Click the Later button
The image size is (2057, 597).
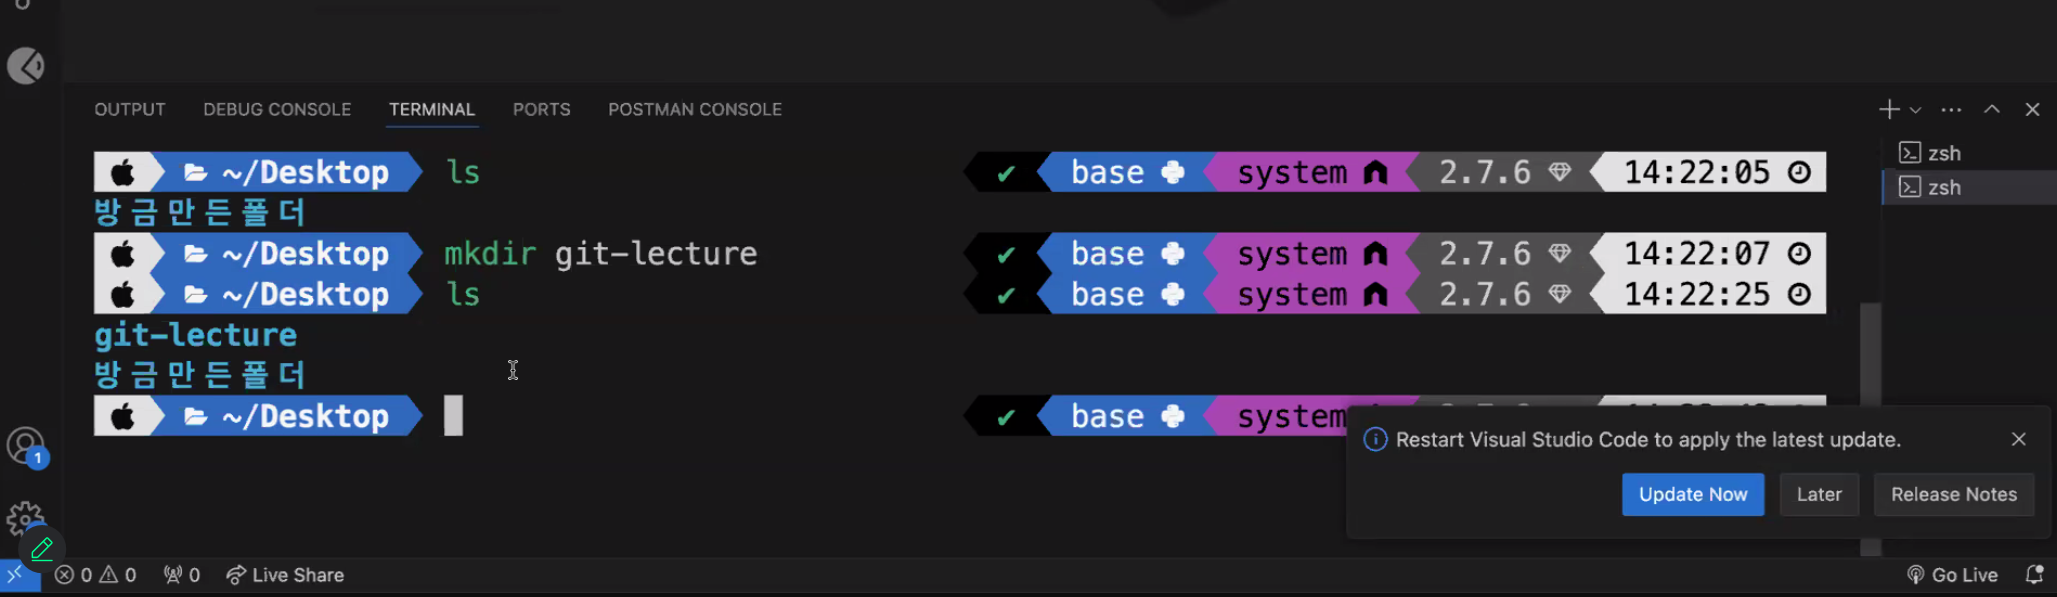click(1819, 494)
